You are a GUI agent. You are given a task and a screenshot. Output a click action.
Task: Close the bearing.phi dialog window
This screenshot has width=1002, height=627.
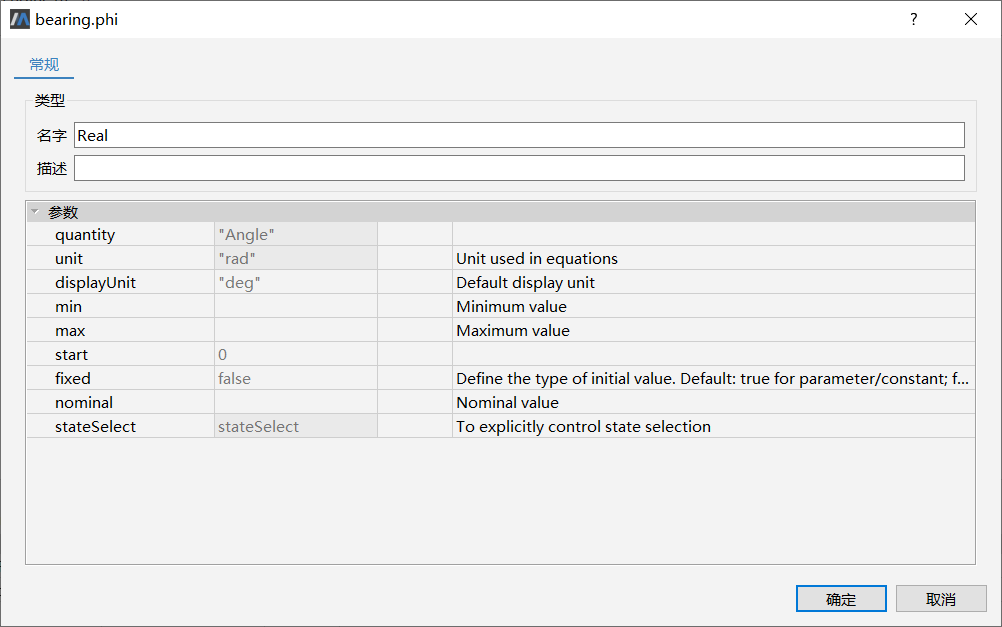(970, 19)
